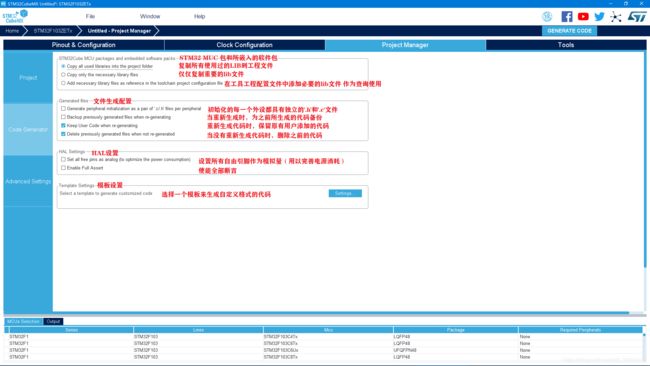Toggle Delete previously generated files checkbox
This screenshot has height=366, width=650.
pos(63,134)
